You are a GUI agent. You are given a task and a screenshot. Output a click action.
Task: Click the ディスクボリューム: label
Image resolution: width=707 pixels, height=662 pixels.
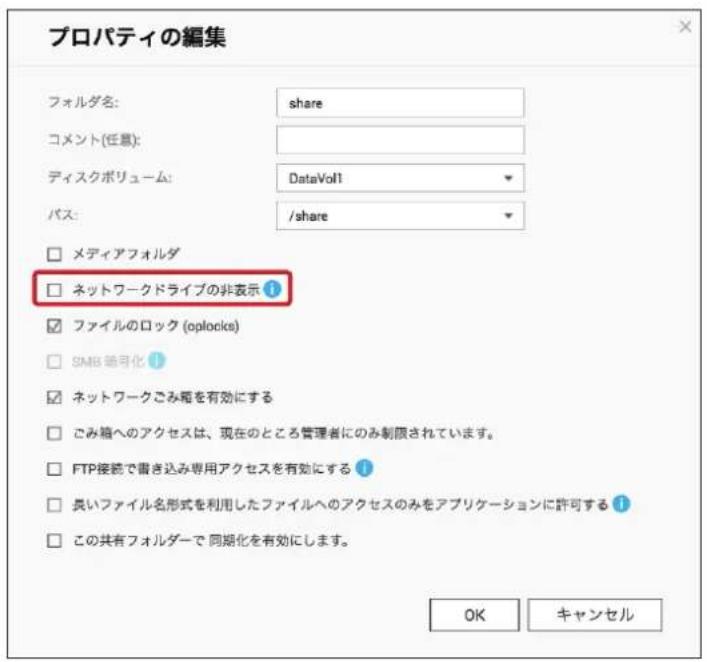coord(110,177)
